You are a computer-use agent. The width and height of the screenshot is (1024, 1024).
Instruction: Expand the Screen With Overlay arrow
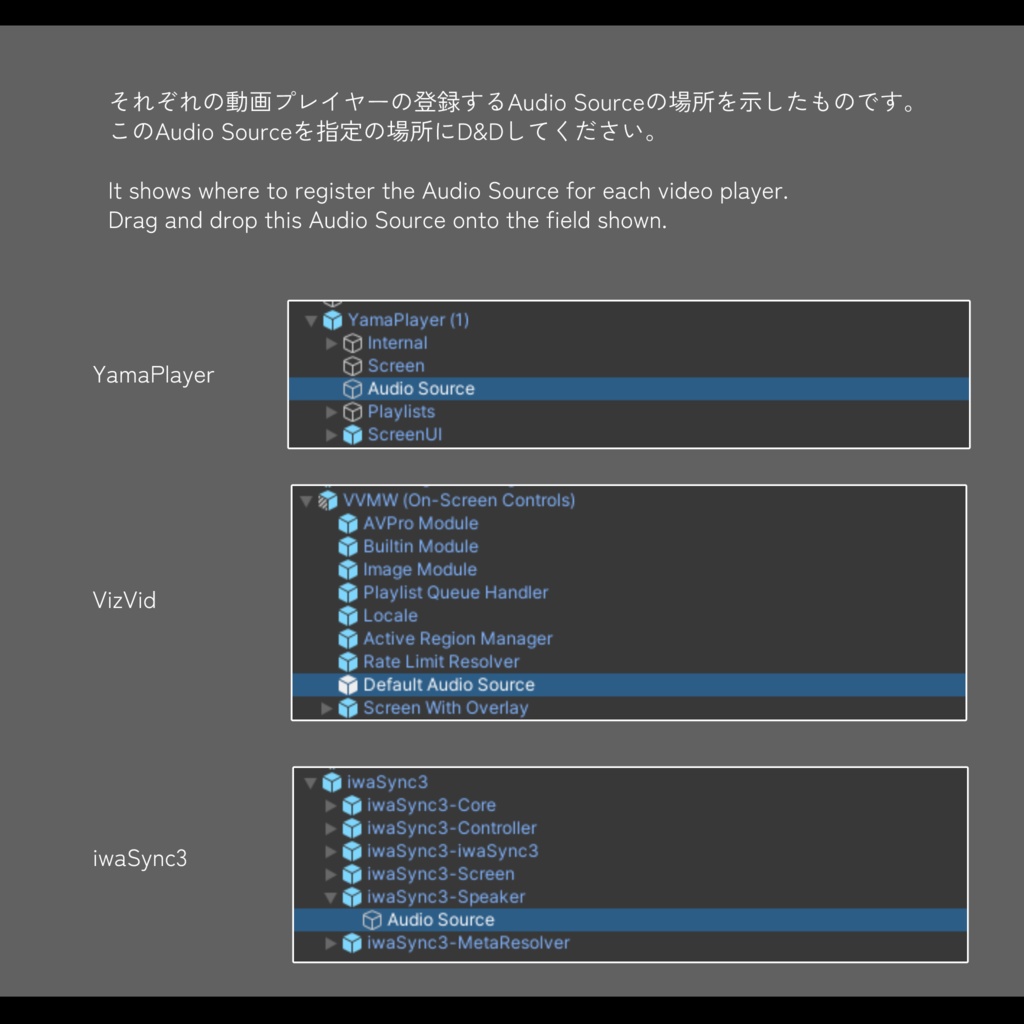click(327, 708)
